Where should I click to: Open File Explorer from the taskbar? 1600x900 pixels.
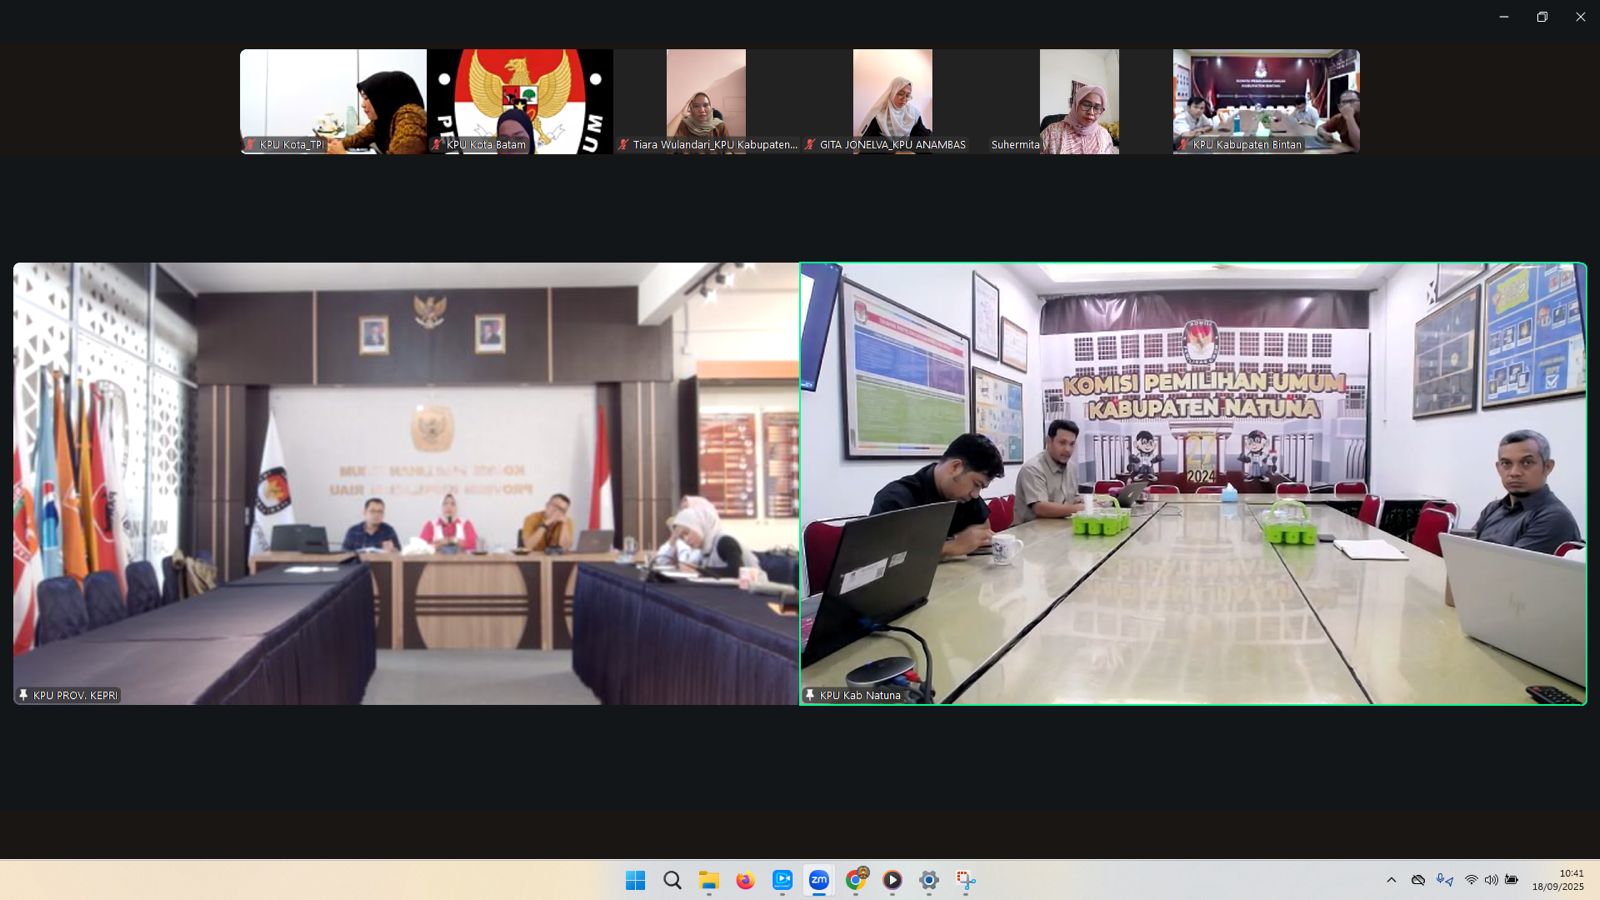click(709, 880)
